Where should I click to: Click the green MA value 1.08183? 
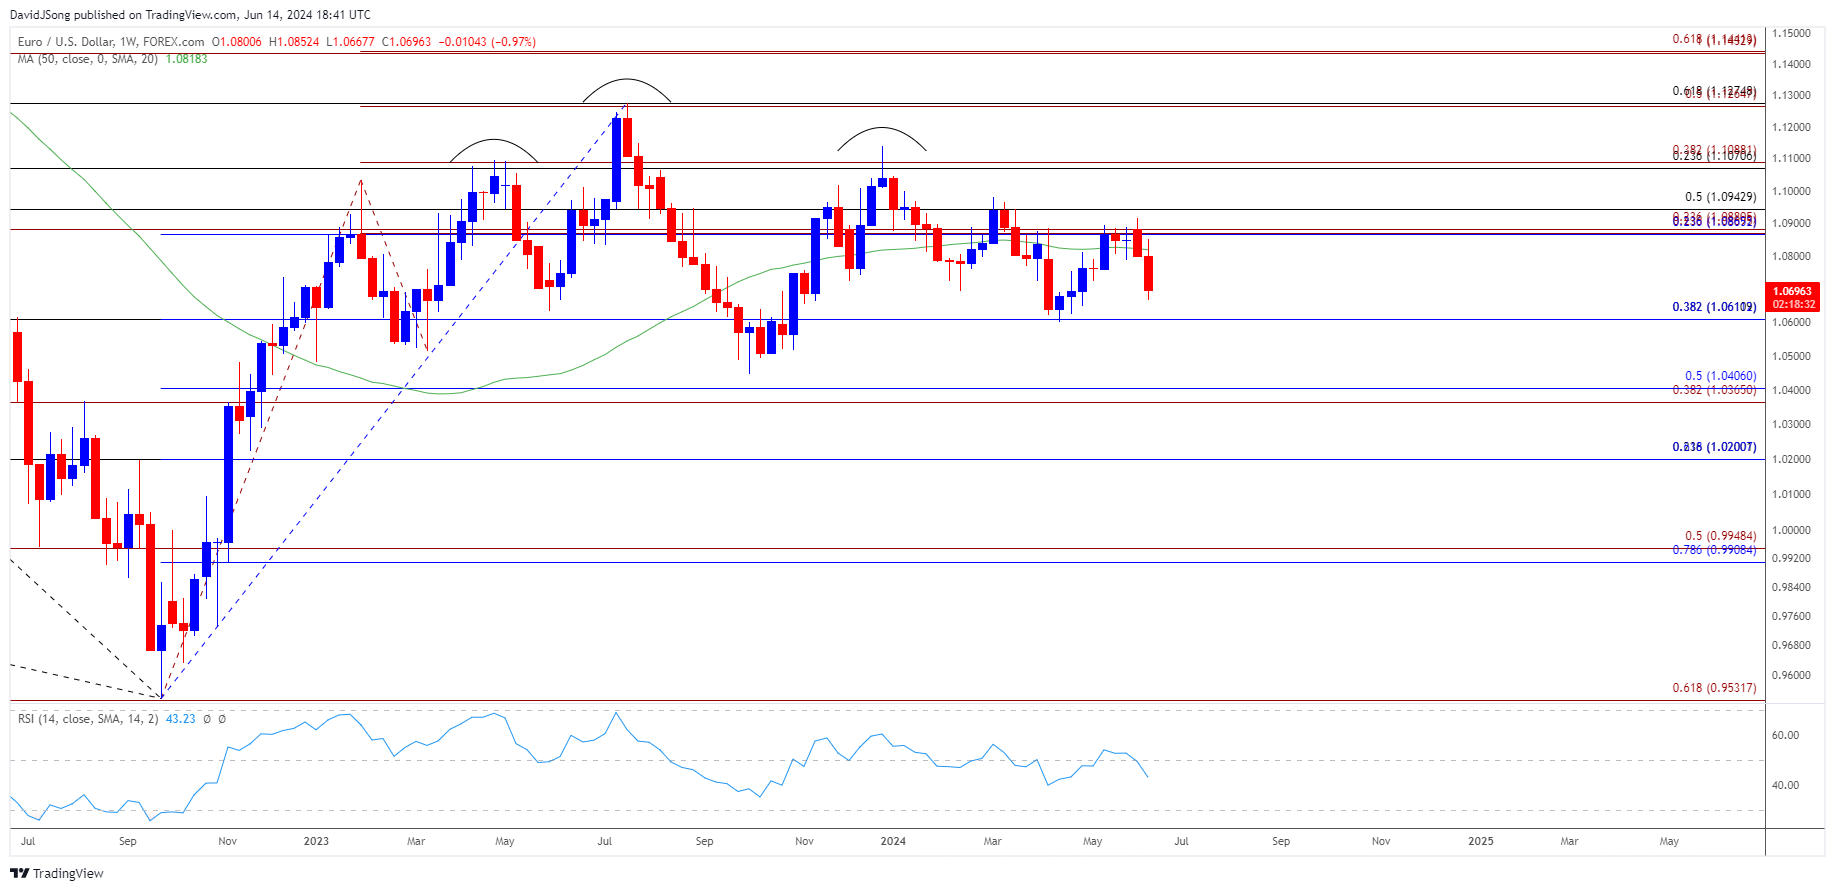[186, 59]
